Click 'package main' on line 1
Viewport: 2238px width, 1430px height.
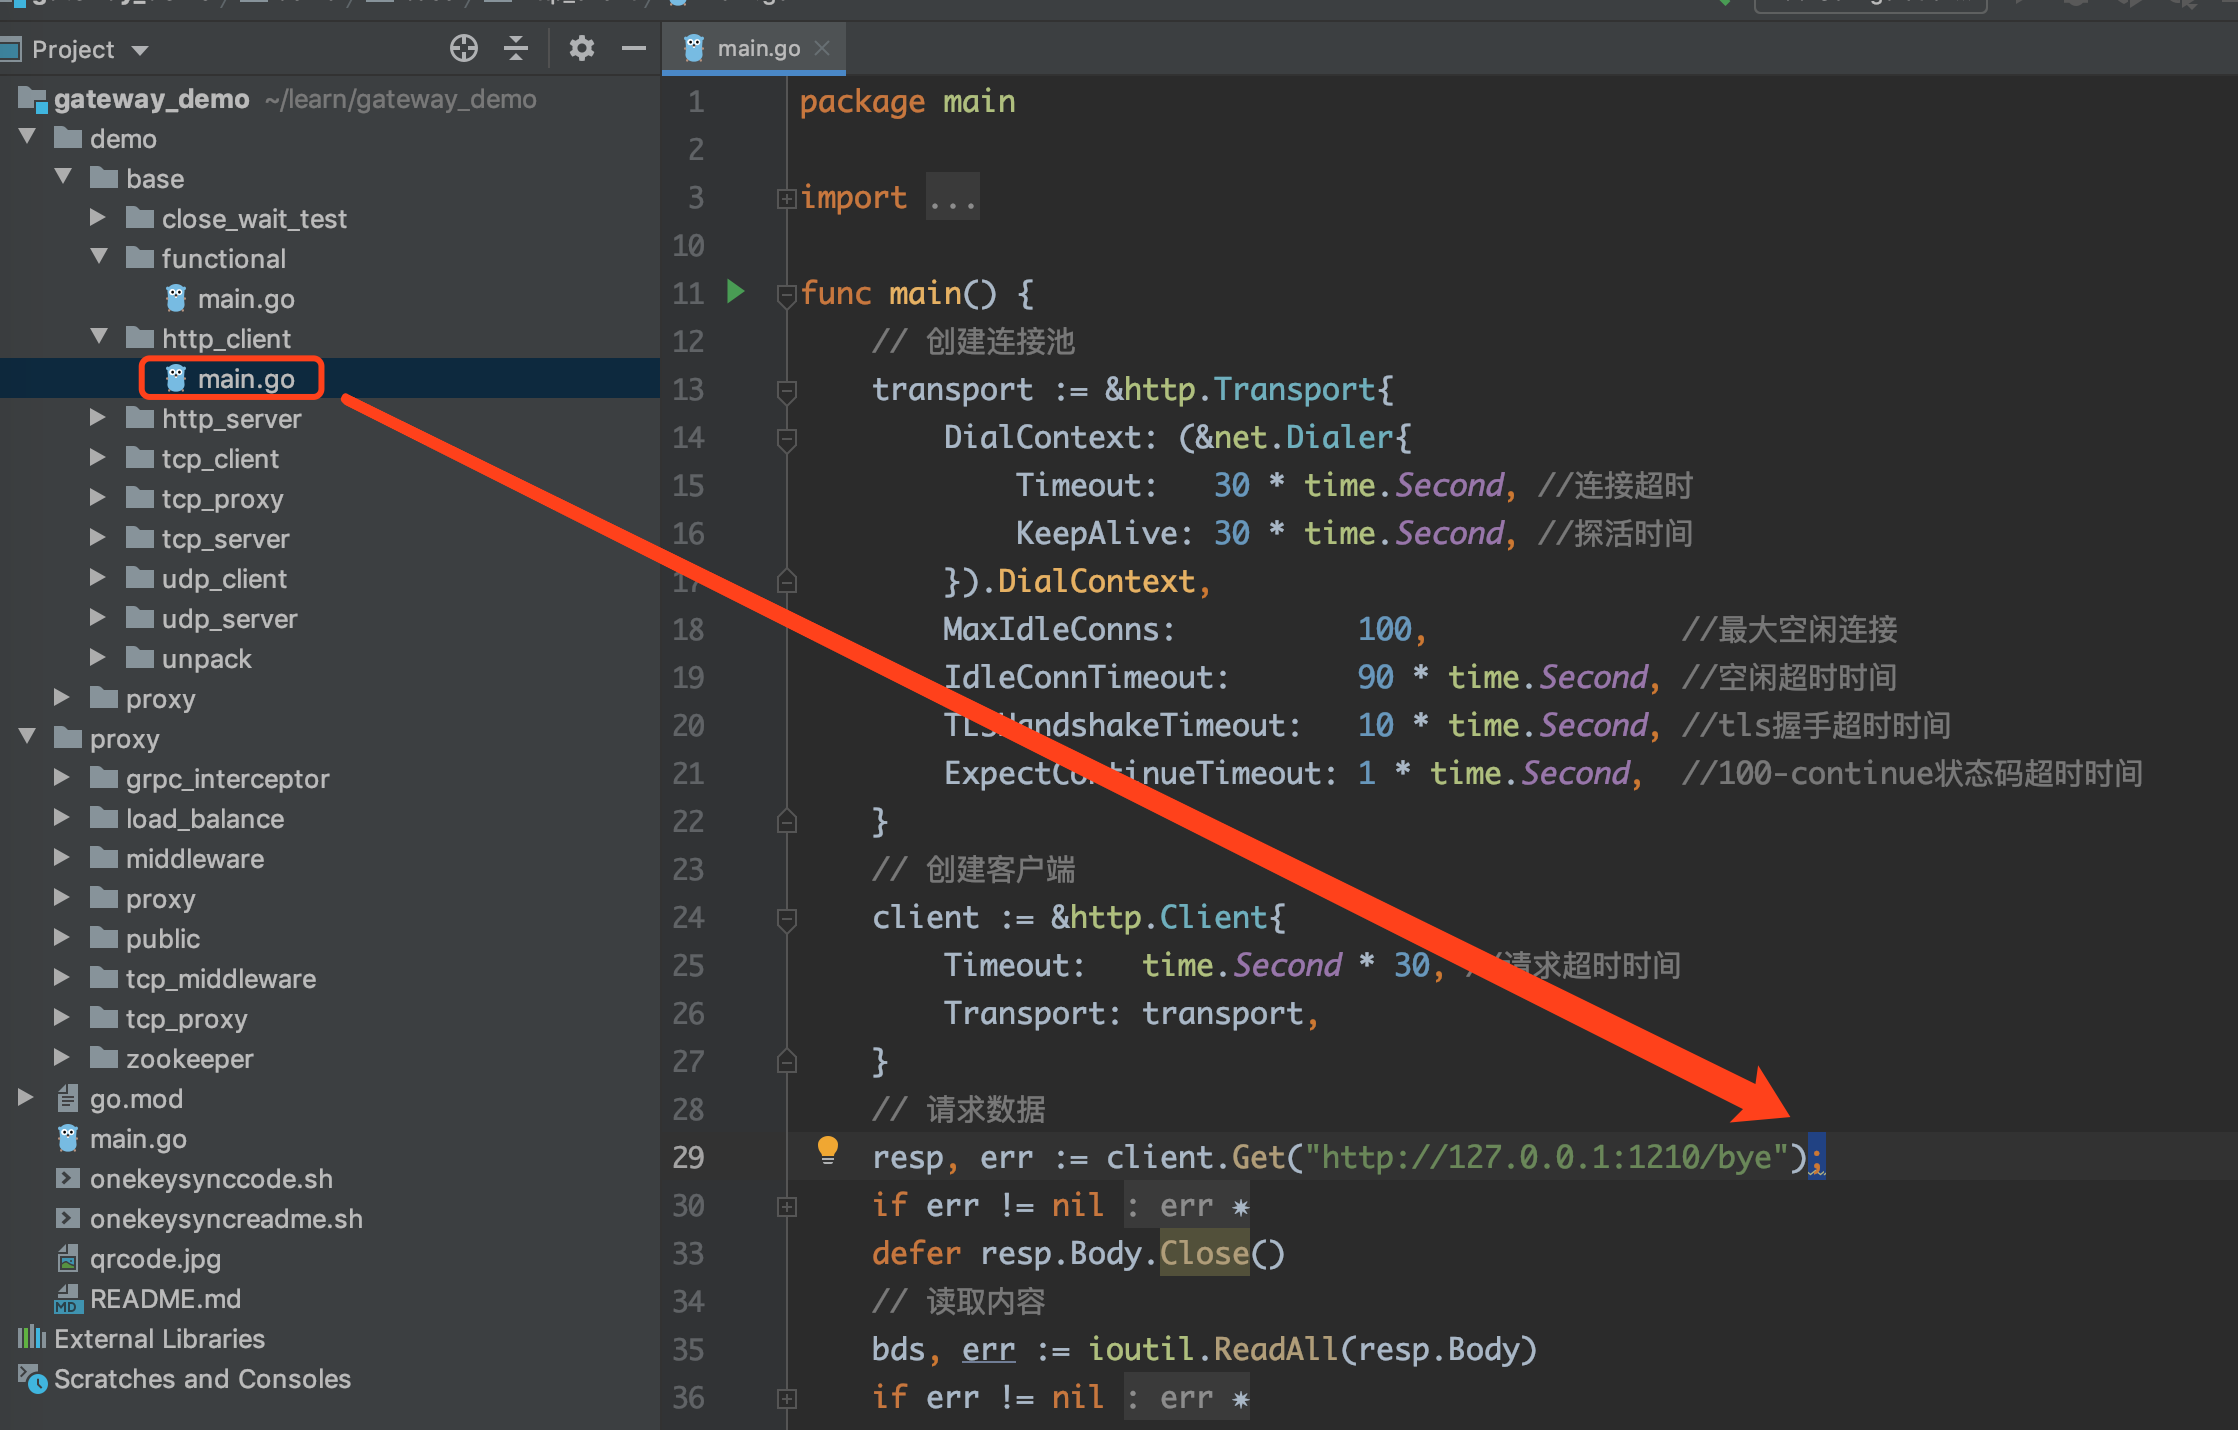tap(907, 102)
